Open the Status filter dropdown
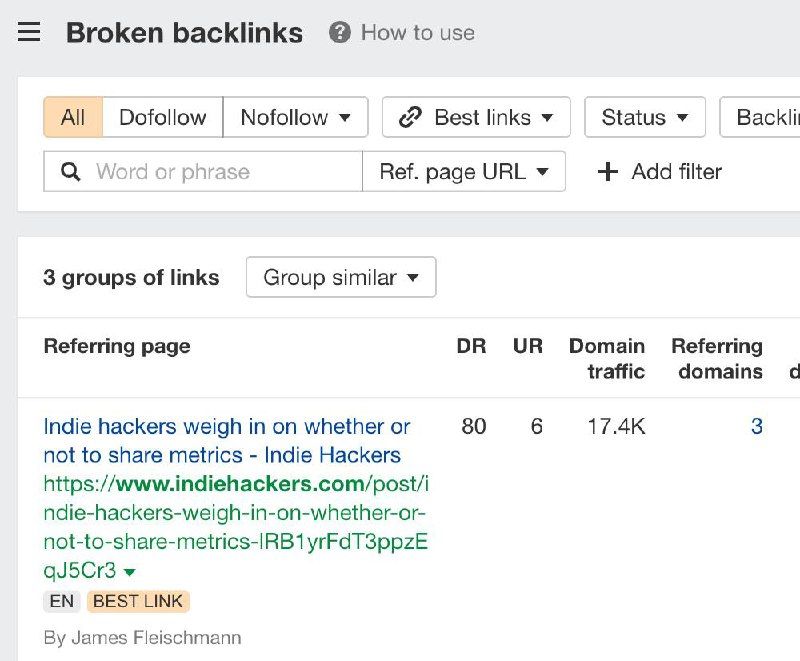 pyautogui.click(x=645, y=117)
